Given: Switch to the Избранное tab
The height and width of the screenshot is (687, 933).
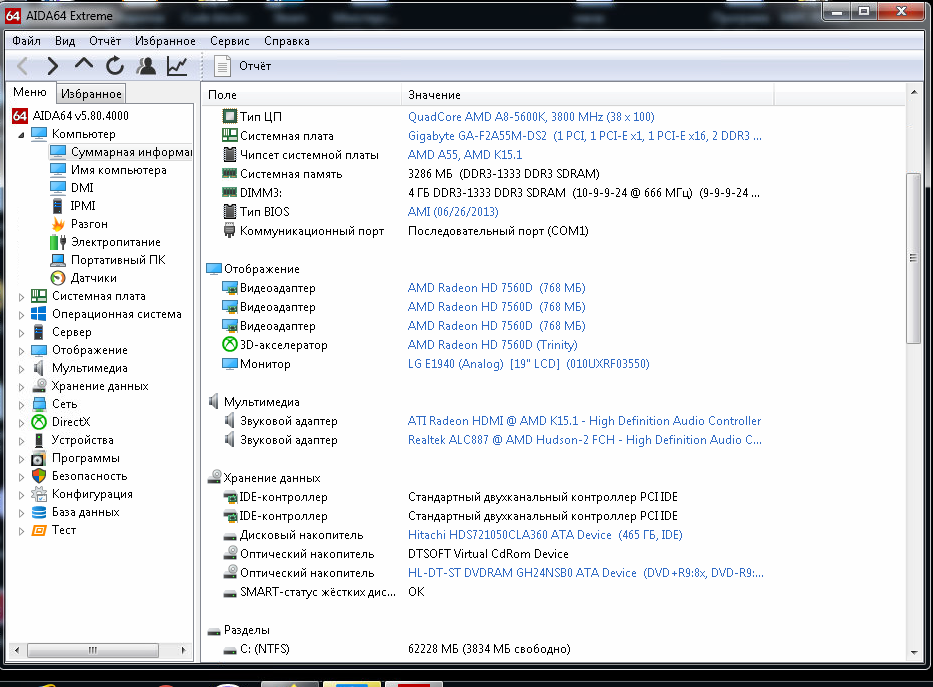Looking at the screenshot, I should pos(91,94).
